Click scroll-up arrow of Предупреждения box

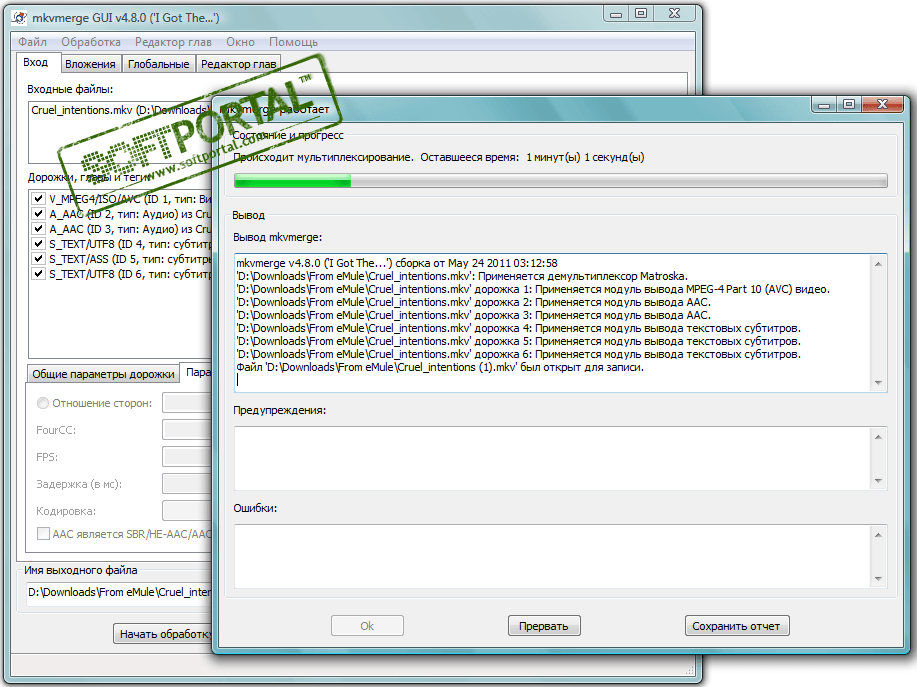pyautogui.click(x=878, y=436)
